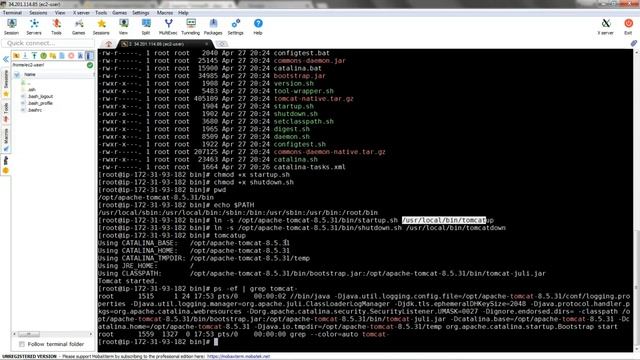The height and width of the screenshot is (360, 640).
Task: Click the paperclip icon at right of tab bar
Action: (x=633, y=43)
